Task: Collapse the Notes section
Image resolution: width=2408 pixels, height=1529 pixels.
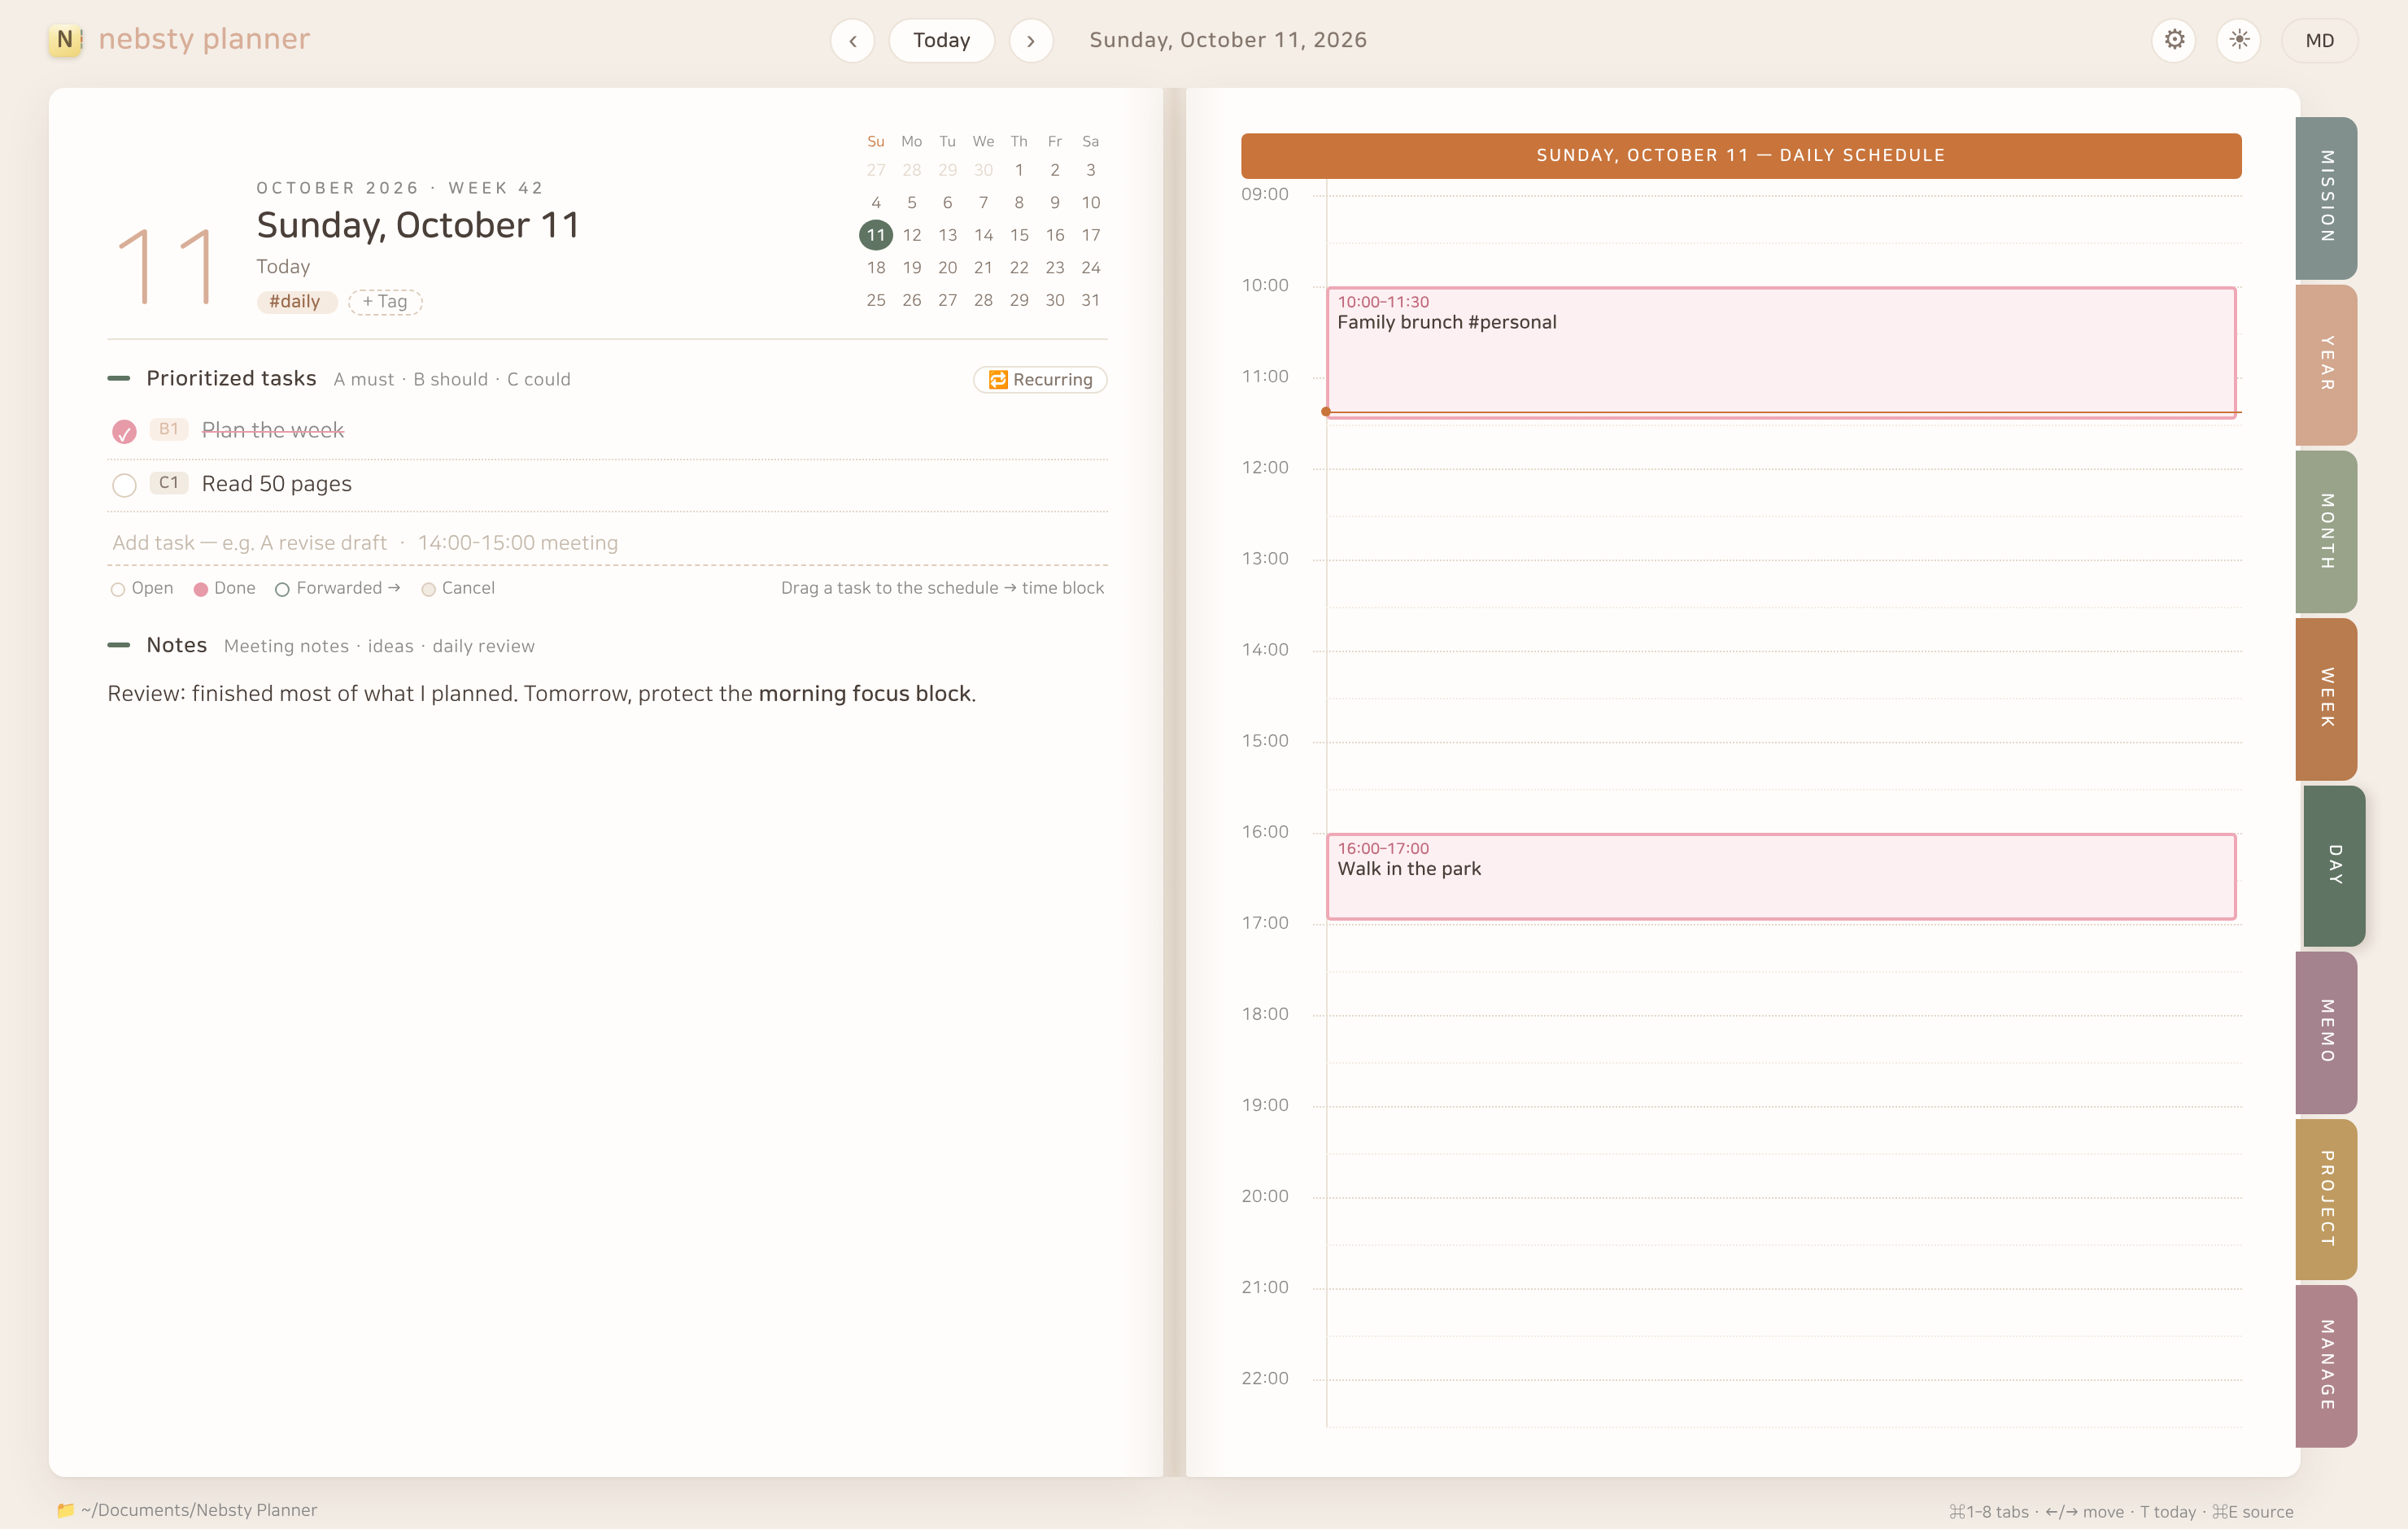Action: click(119, 645)
